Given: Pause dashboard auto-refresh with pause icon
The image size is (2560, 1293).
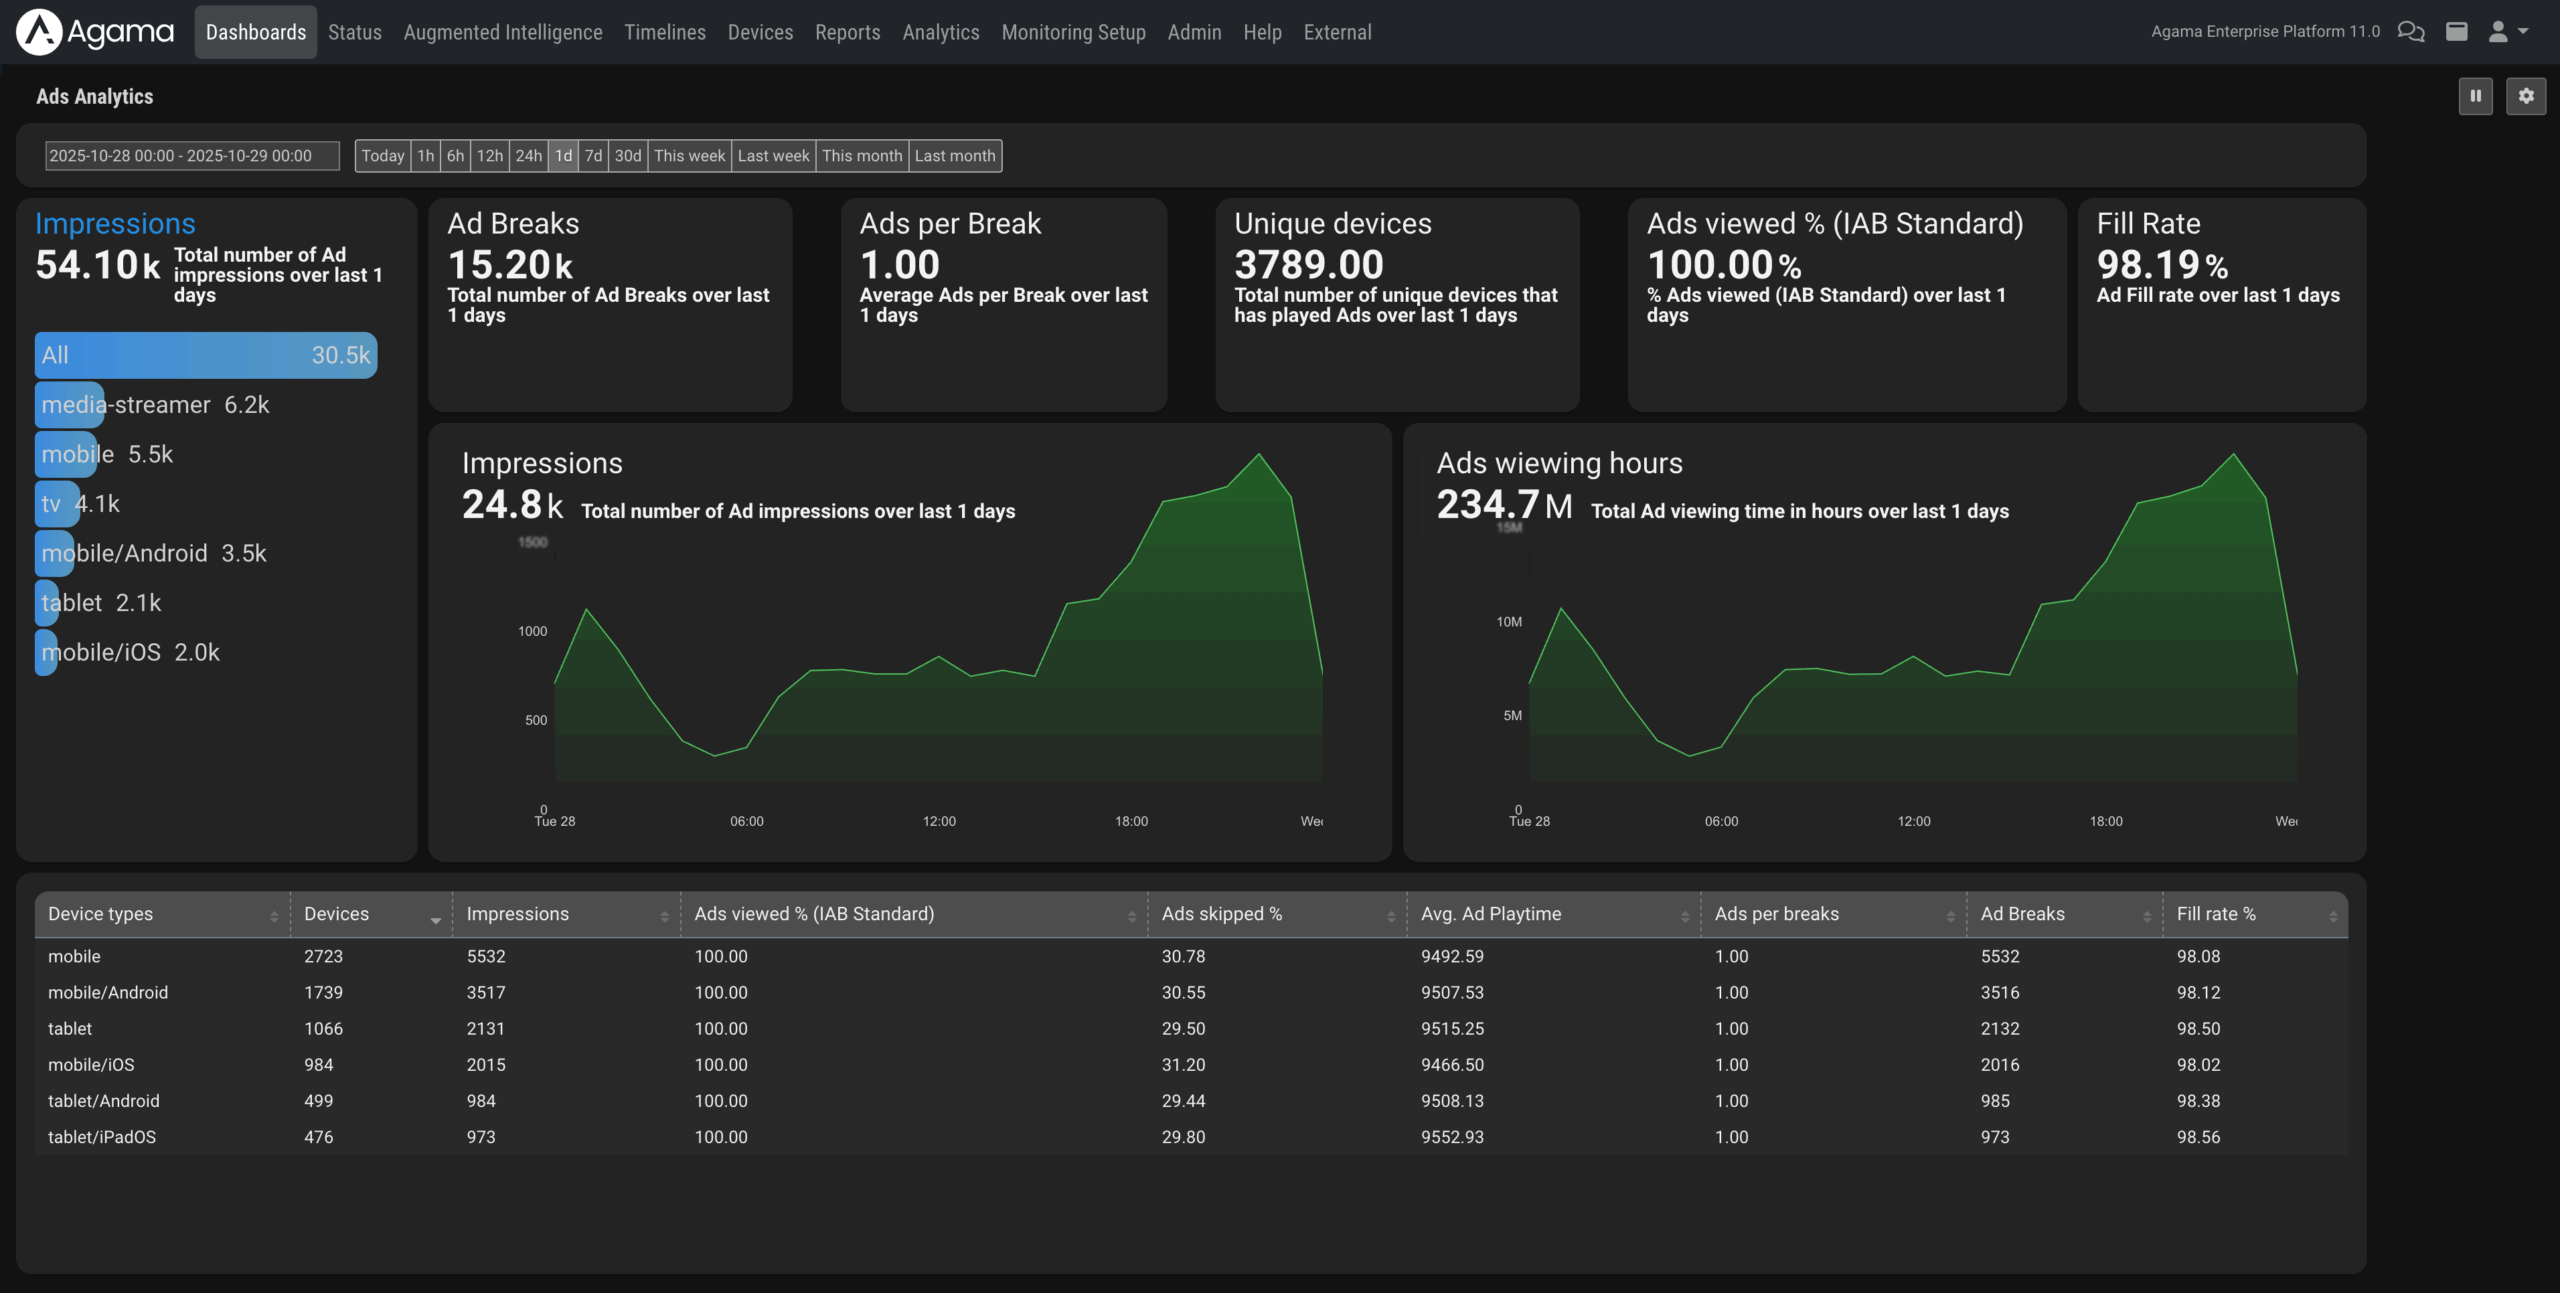Looking at the screenshot, I should (x=2476, y=95).
